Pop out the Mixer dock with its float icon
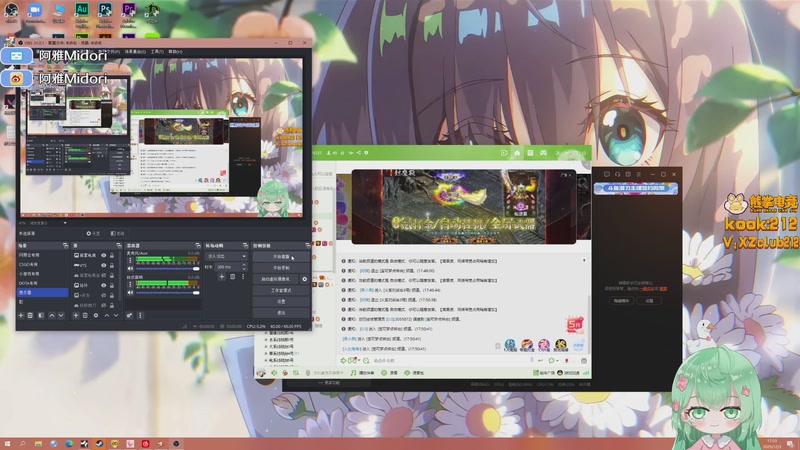Viewport: 800px width, 450px height. (198, 246)
